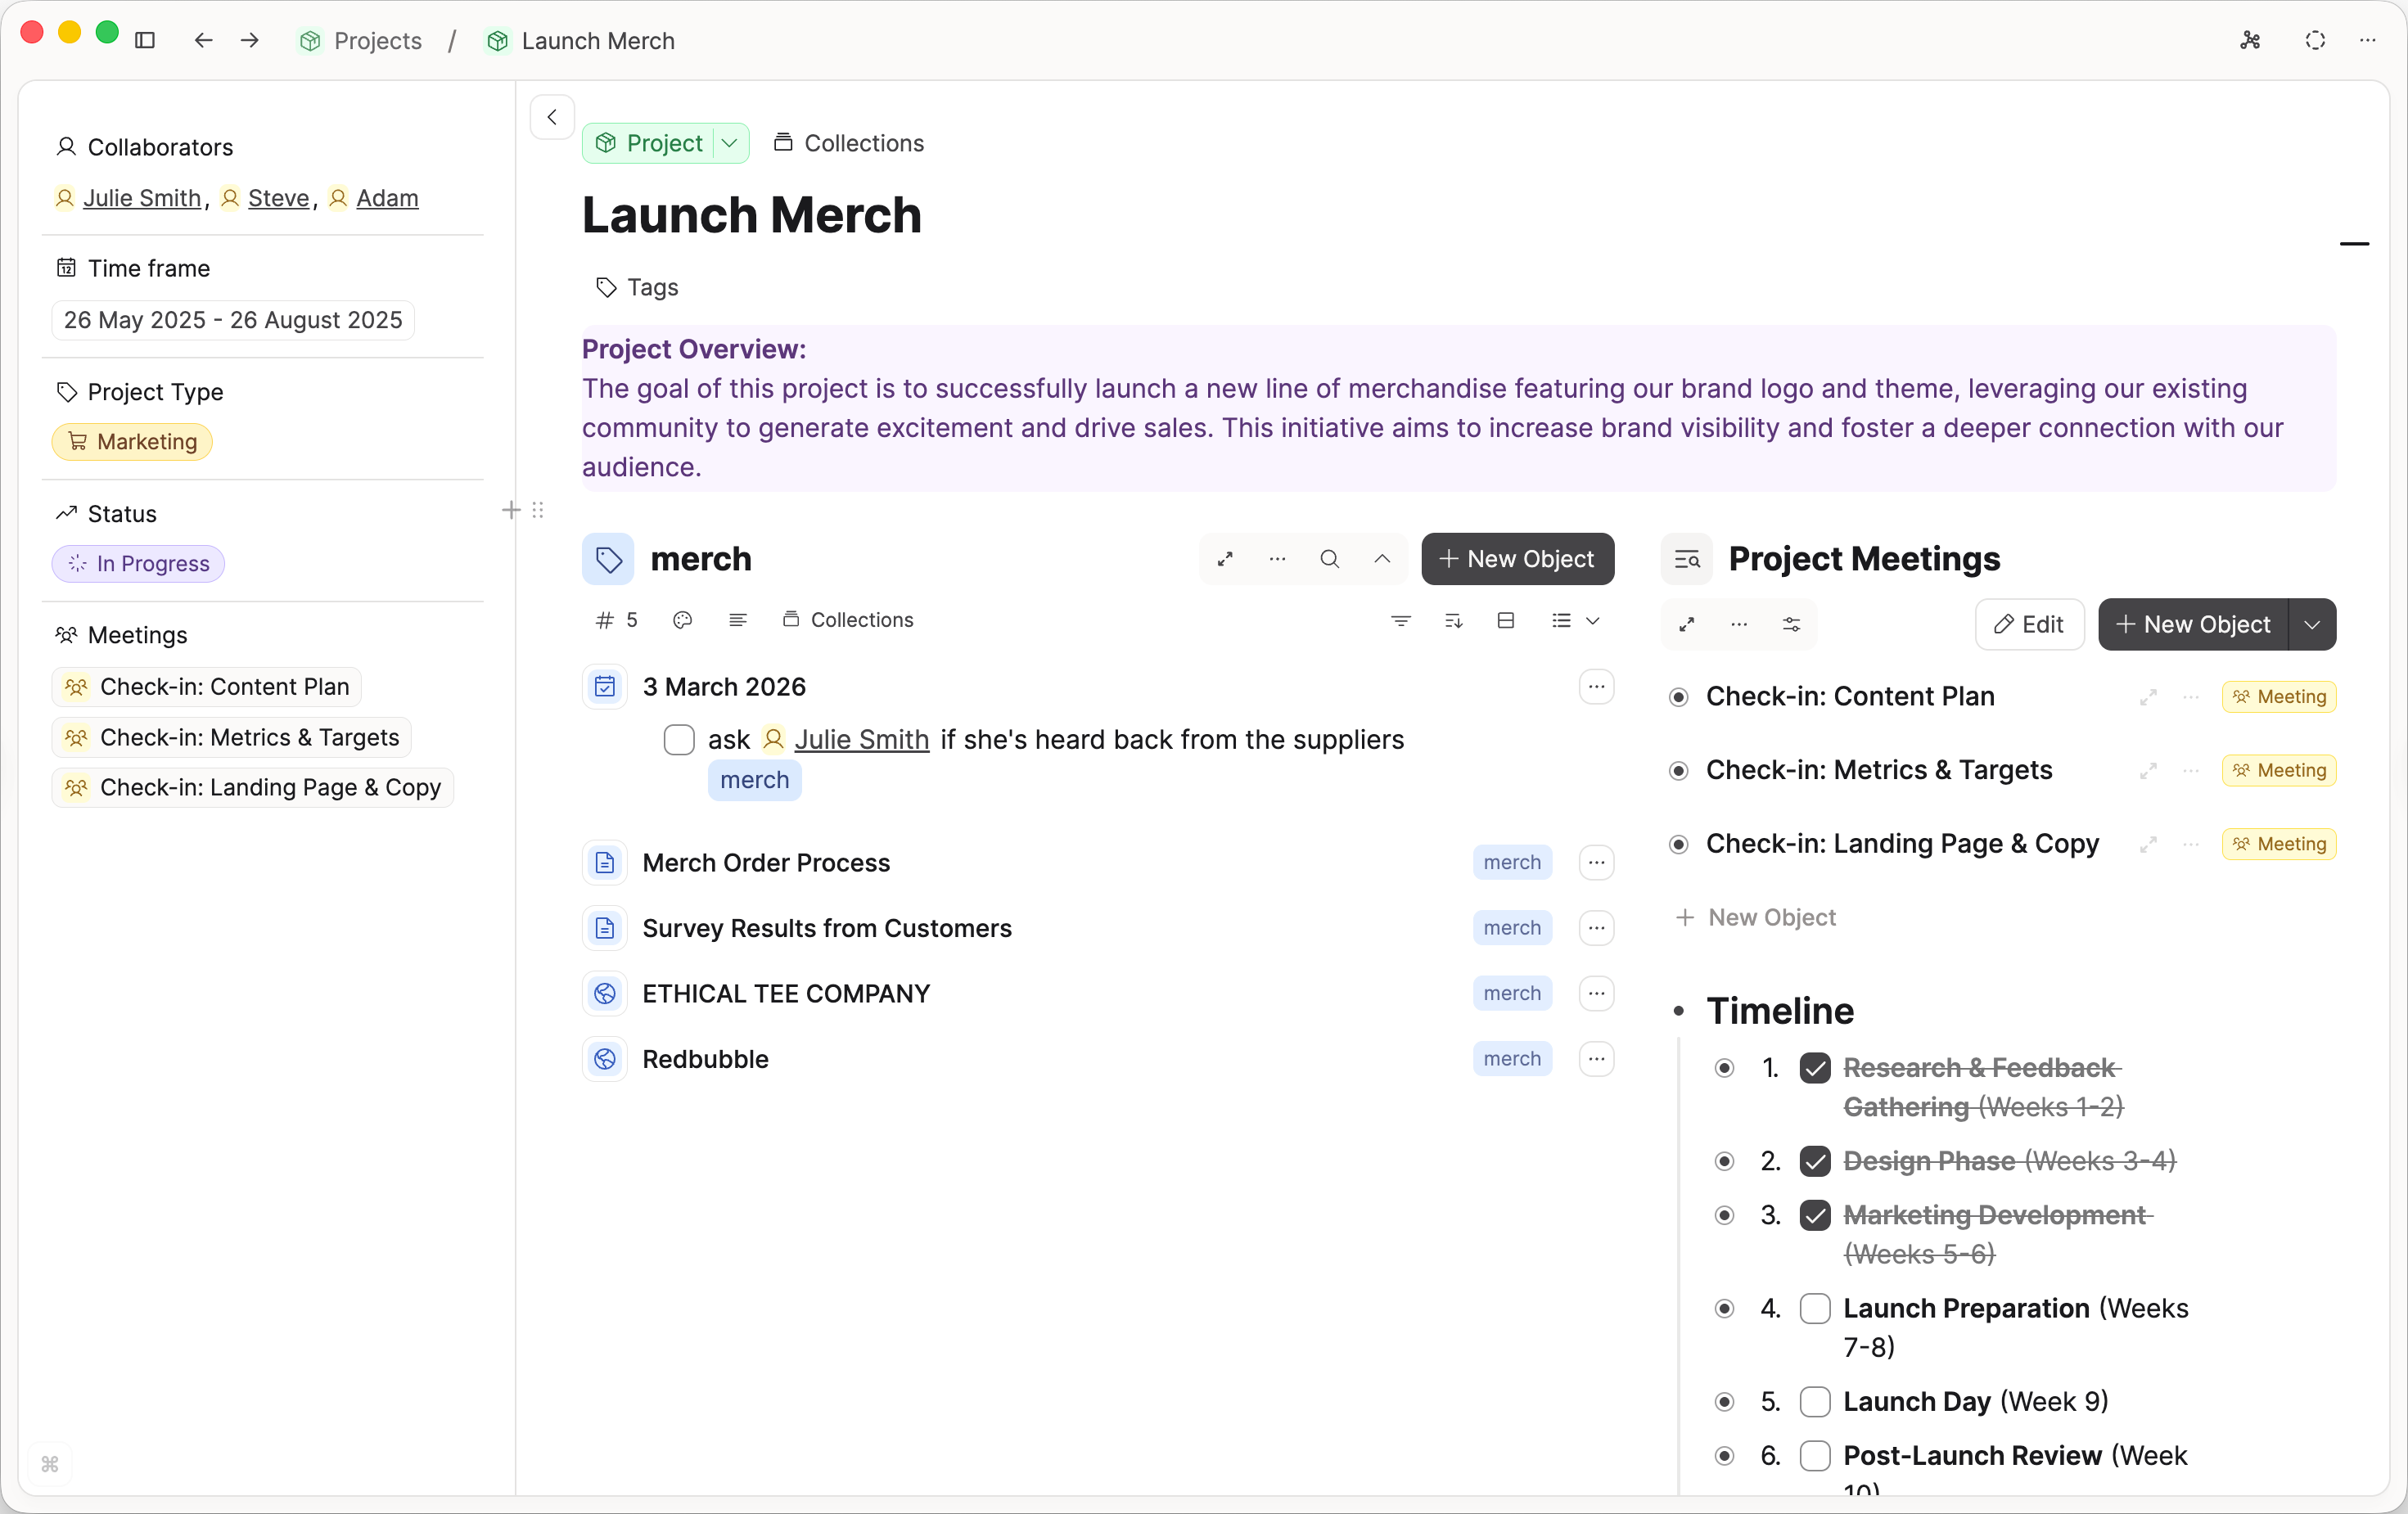Viewport: 2408px width, 1514px height.
Task: Click the Edit button in Project Meetings
Action: [x=2029, y=624]
